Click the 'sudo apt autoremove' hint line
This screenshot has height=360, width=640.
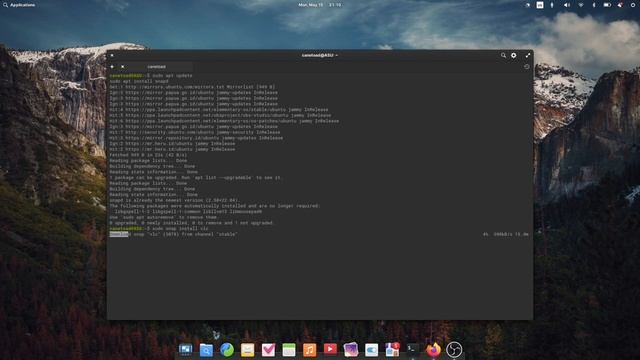[x=164, y=217]
